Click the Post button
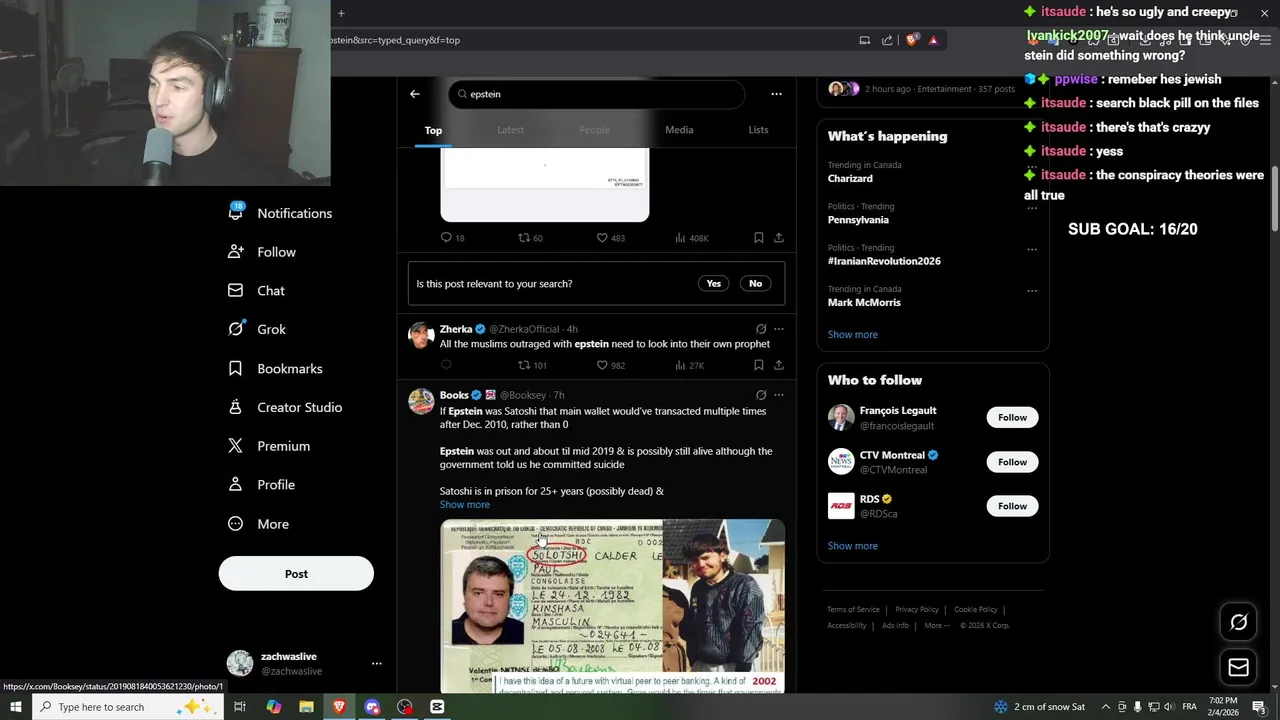 coord(296,574)
